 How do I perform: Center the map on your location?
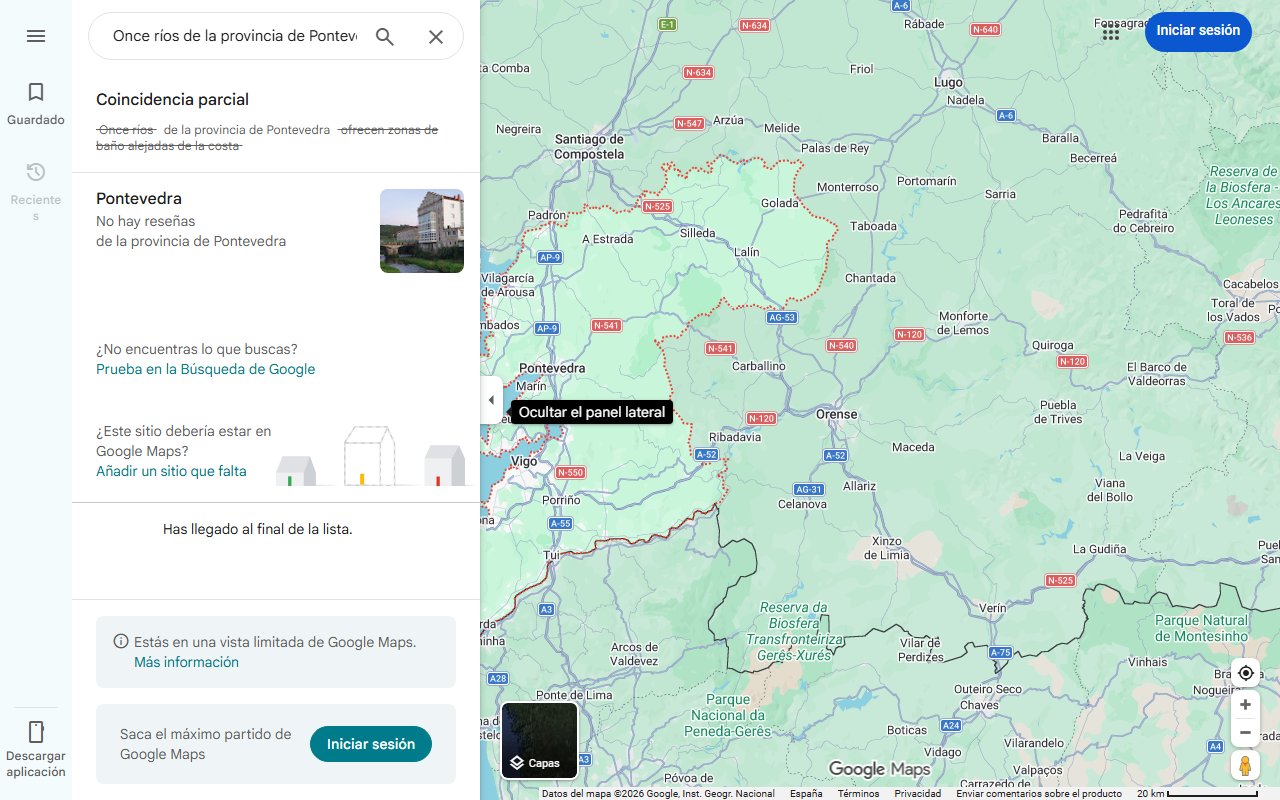click(x=1245, y=673)
